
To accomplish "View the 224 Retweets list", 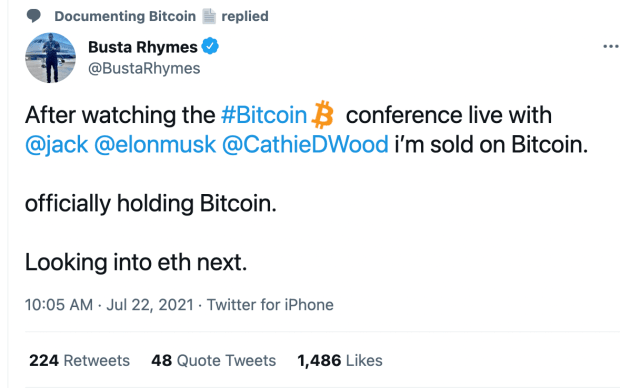I will [x=79, y=361].
